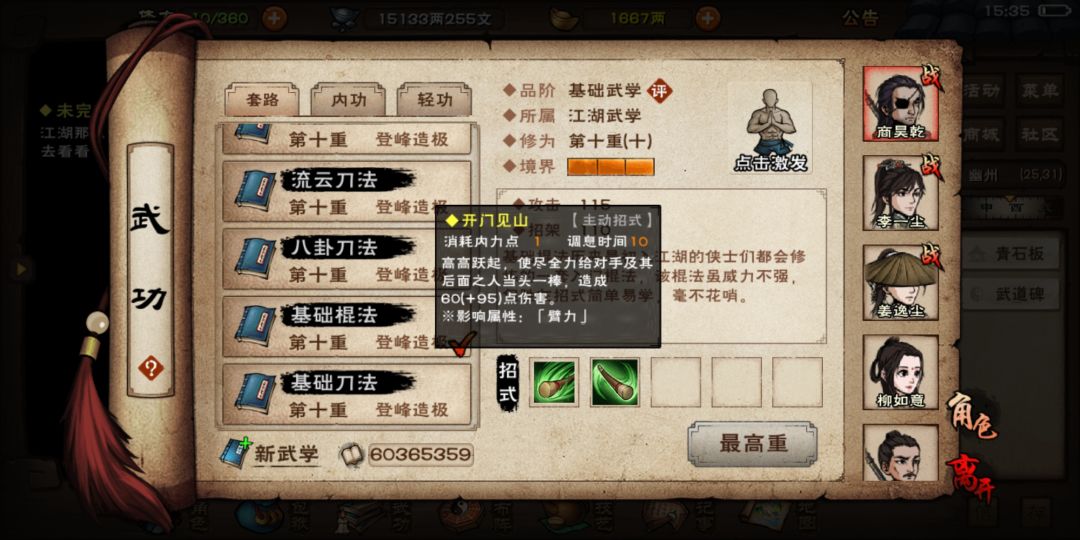The width and height of the screenshot is (1080, 540).
Task: Tap the plus icon beside stamina counter
Action: (273, 18)
